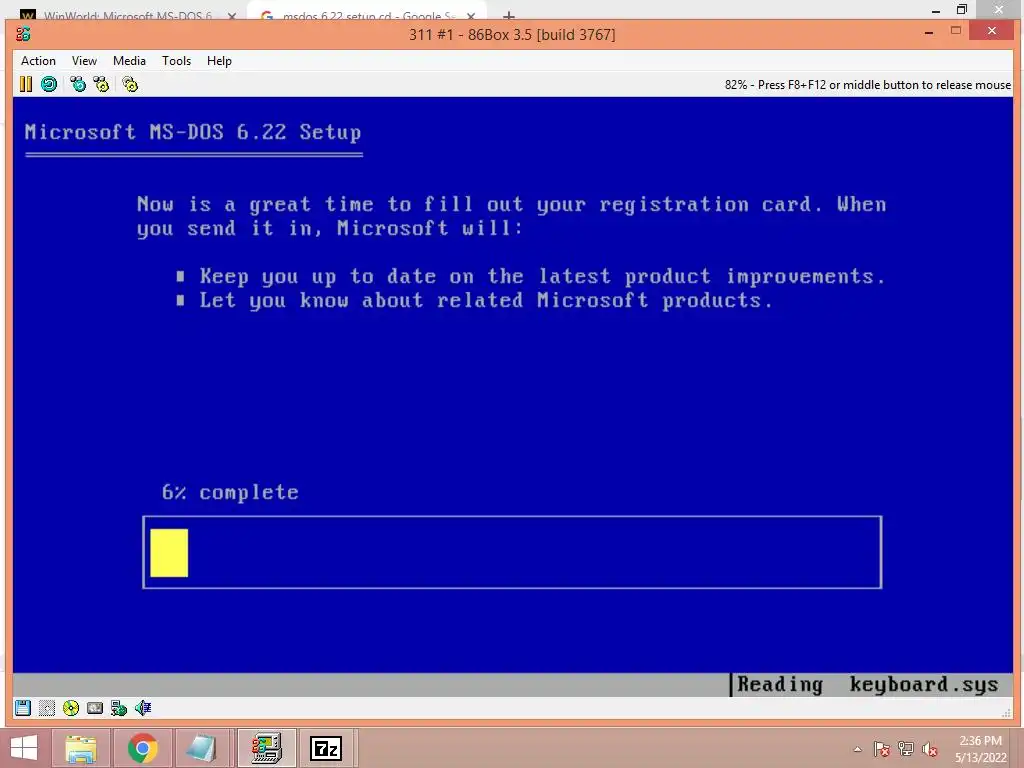1024x768 pixels.
Task: Open Google Chrome from the taskbar
Action: (x=142, y=748)
